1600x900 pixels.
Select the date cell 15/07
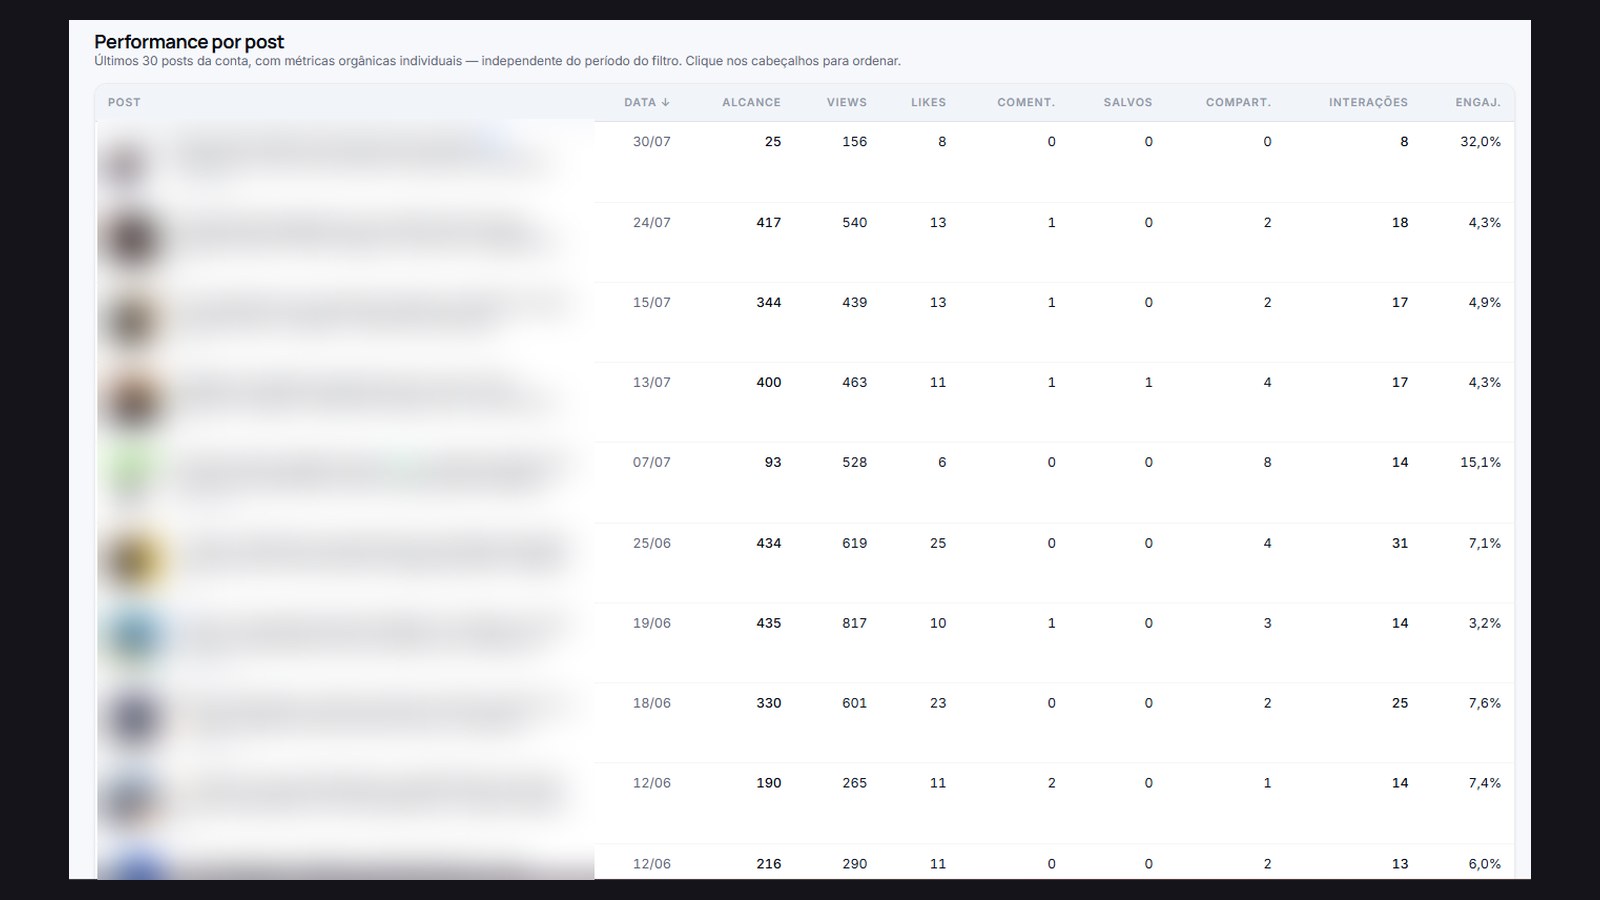click(652, 302)
